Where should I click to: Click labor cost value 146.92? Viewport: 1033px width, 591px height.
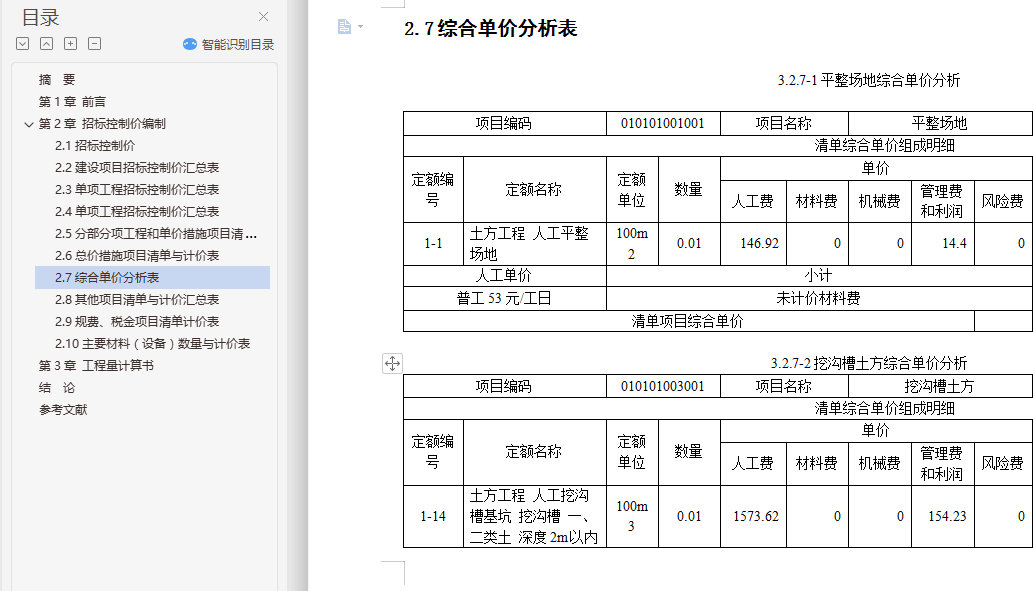point(759,243)
